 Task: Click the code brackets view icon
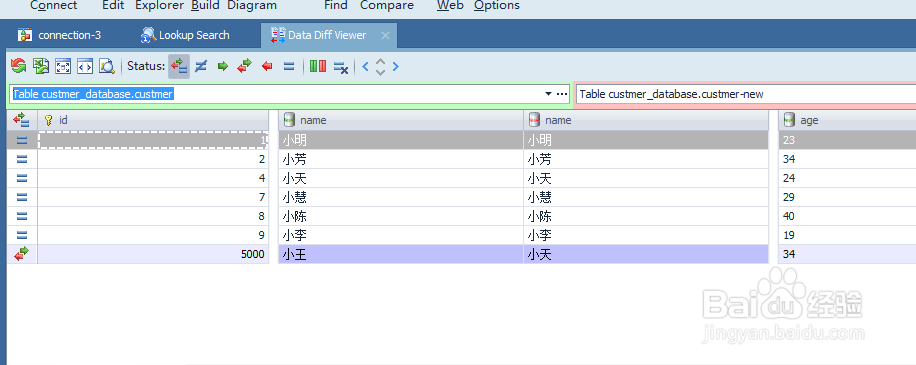point(85,66)
